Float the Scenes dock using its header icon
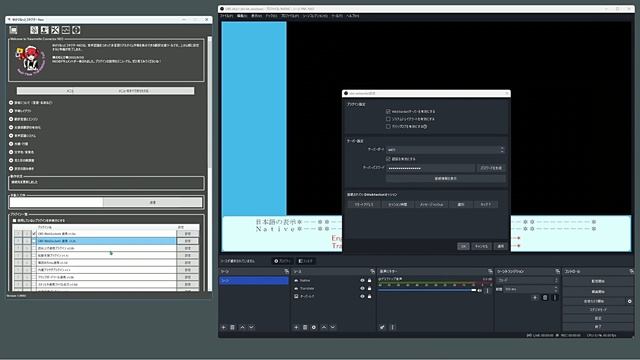 coord(287,271)
